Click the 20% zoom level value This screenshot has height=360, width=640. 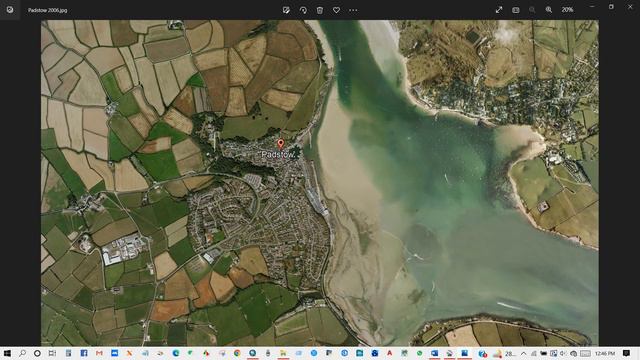567,10
